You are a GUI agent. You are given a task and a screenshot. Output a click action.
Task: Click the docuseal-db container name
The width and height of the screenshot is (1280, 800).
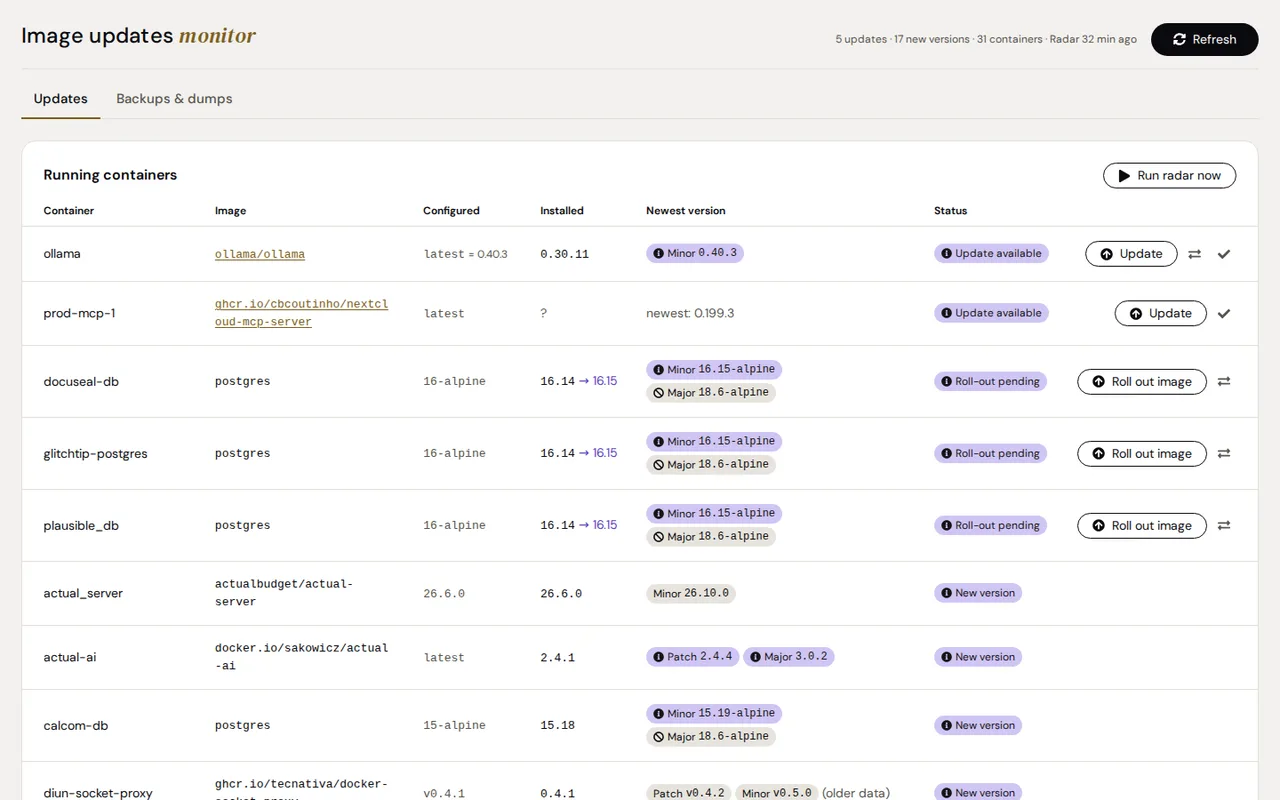[x=81, y=382]
